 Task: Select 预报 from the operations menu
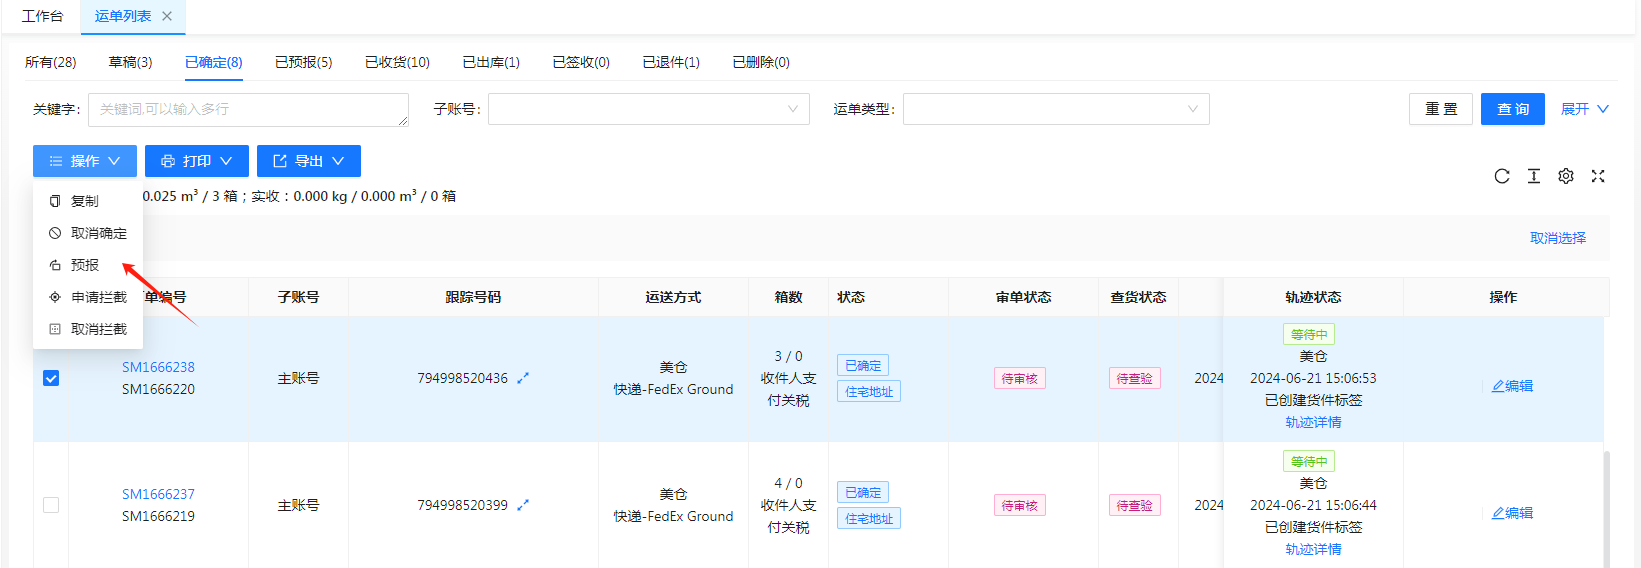pyautogui.click(x=85, y=265)
